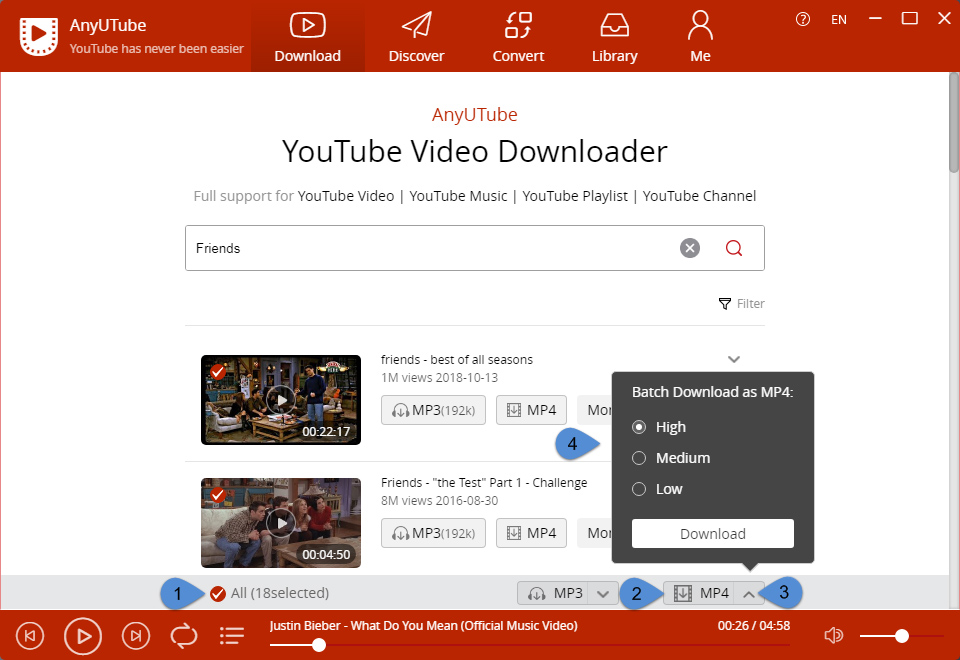The width and height of the screenshot is (960, 660).
Task: Click the help question mark icon
Action: click(x=803, y=20)
